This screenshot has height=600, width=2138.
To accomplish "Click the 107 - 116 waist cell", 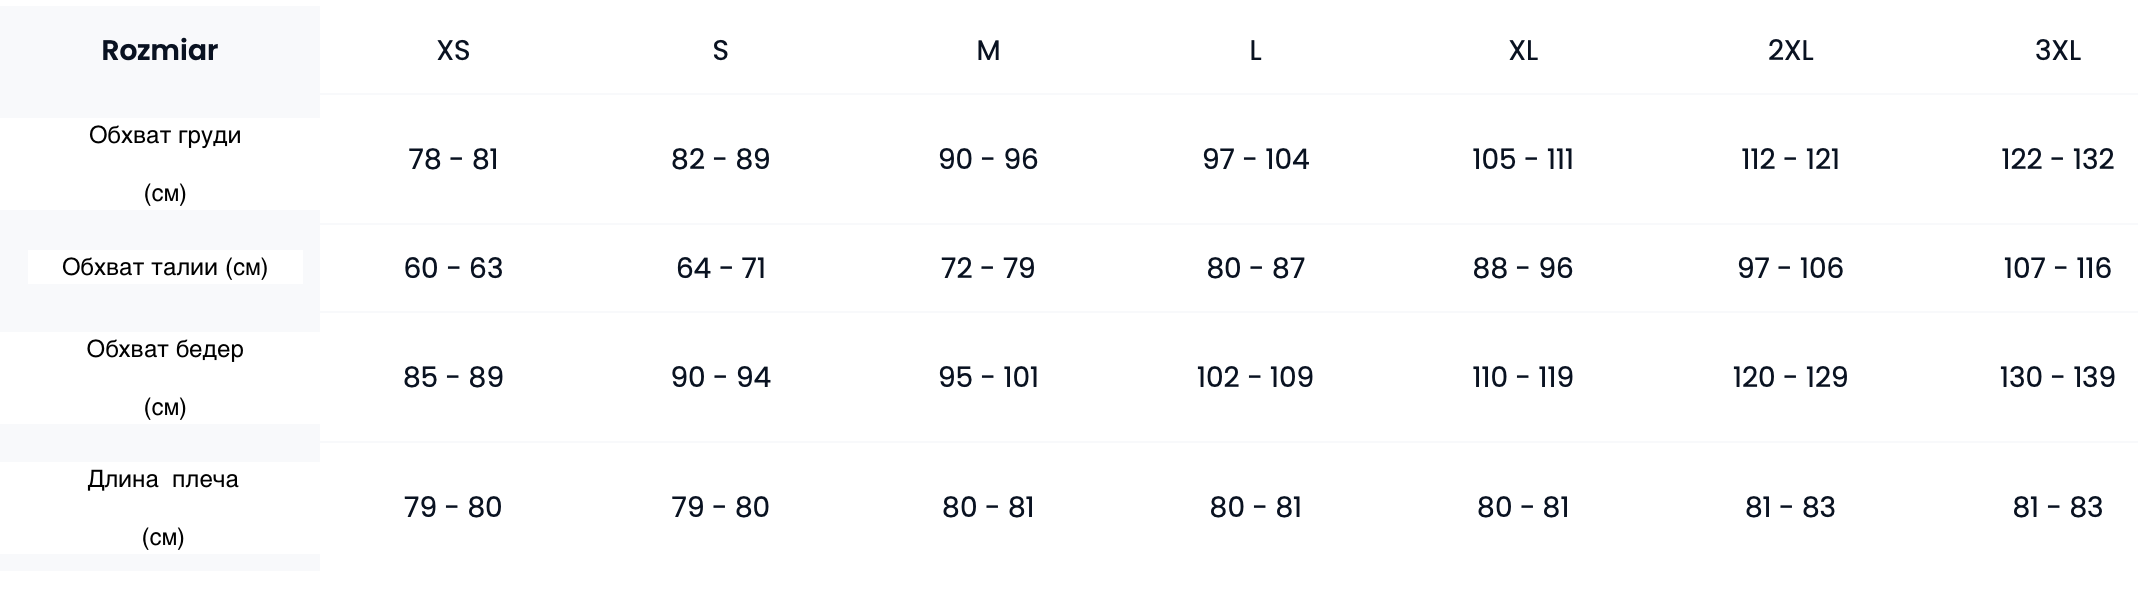I will [x=2058, y=268].
